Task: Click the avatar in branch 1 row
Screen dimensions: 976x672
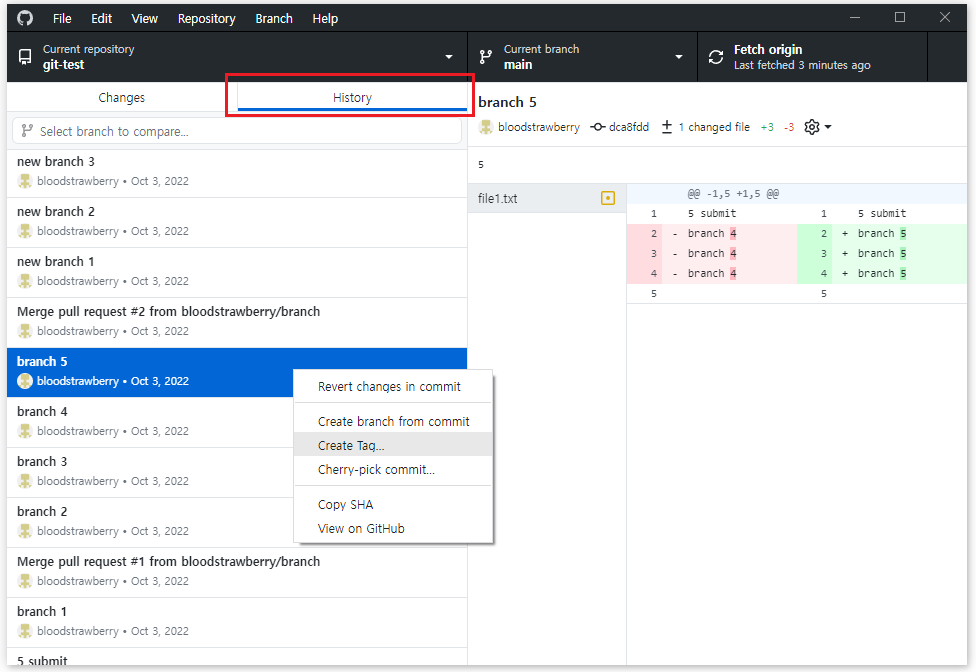Action: click(x=25, y=631)
